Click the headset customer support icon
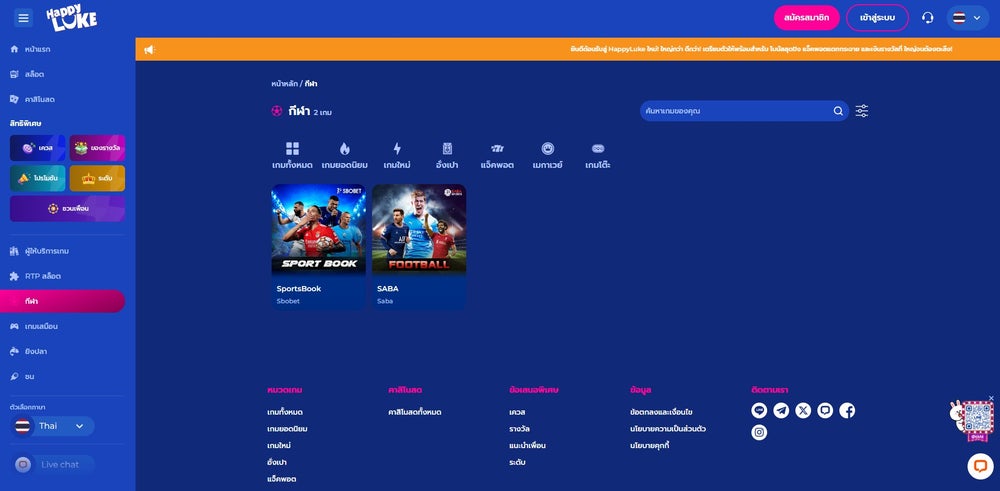Image resolution: width=1000 pixels, height=491 pixels. (927, 18)
